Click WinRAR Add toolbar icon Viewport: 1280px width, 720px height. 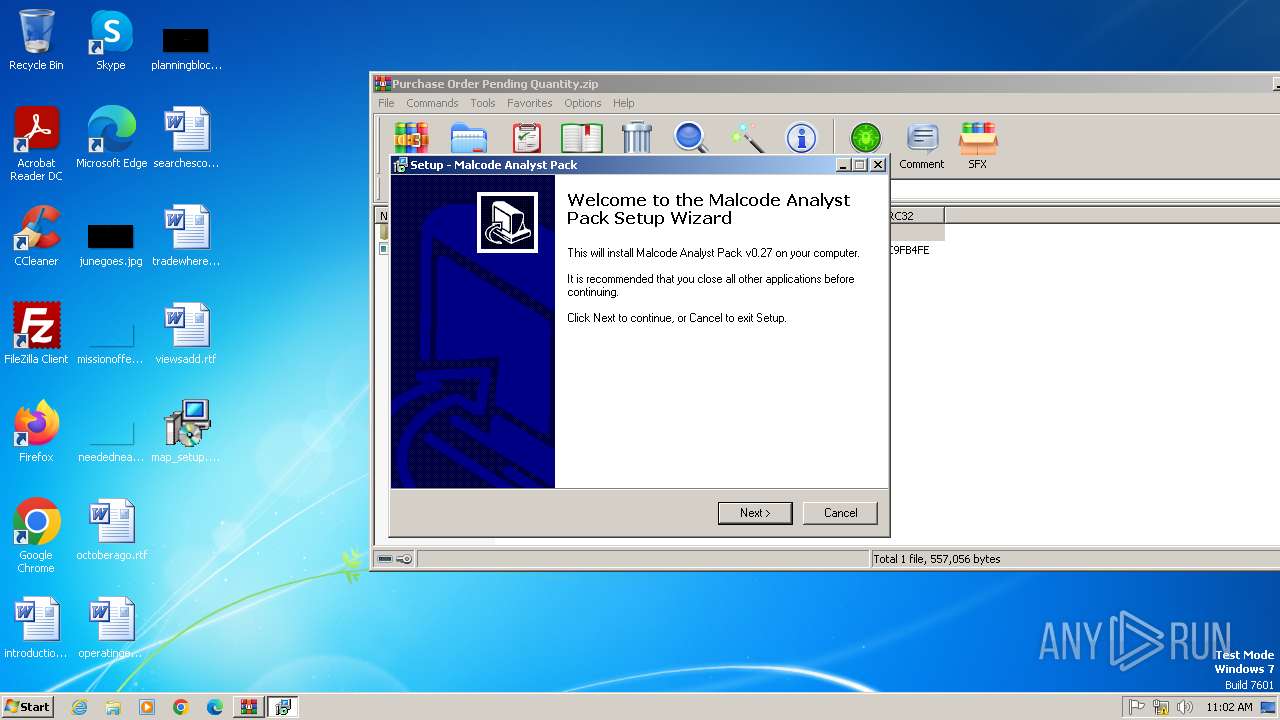coord(411,138)
